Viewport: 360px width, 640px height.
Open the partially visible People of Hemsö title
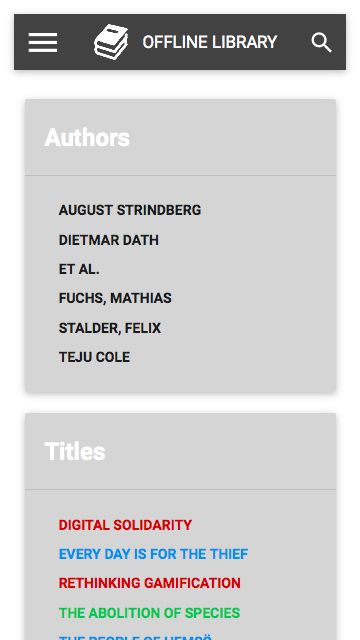coord(136,637)
